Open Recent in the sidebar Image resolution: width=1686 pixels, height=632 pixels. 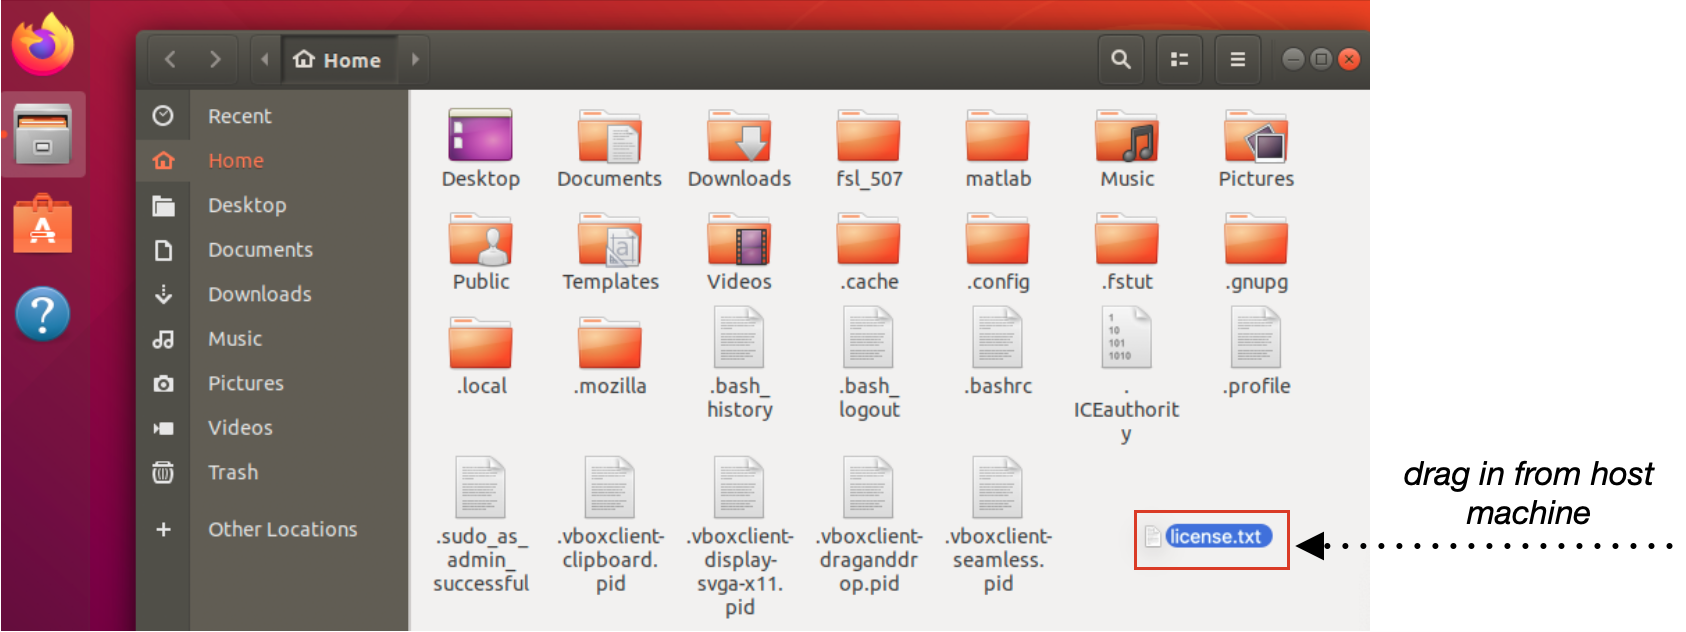[x=239, y=116]
